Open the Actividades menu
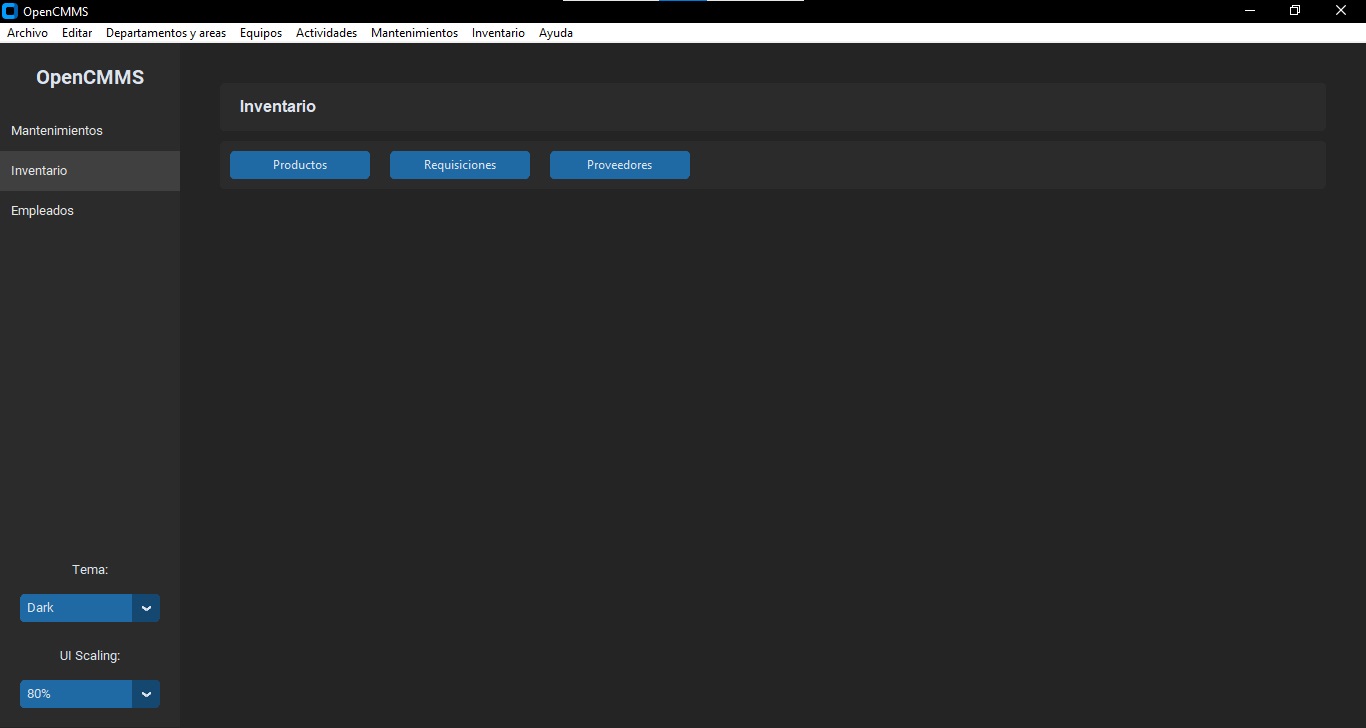Image resolution: width=1366 pixels, height=728 pixels. [x=325, y=32]
